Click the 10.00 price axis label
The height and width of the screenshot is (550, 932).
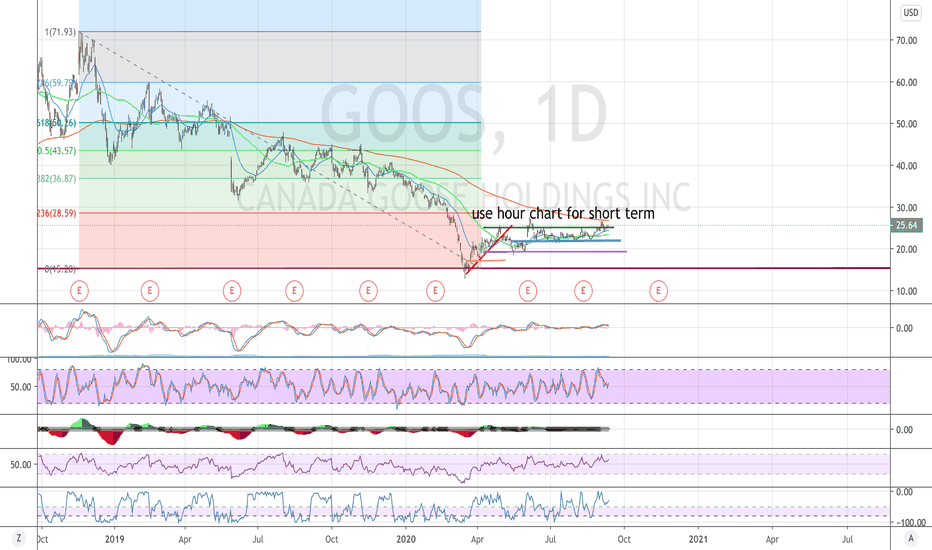pyautogui.click(x=906, y=291)
